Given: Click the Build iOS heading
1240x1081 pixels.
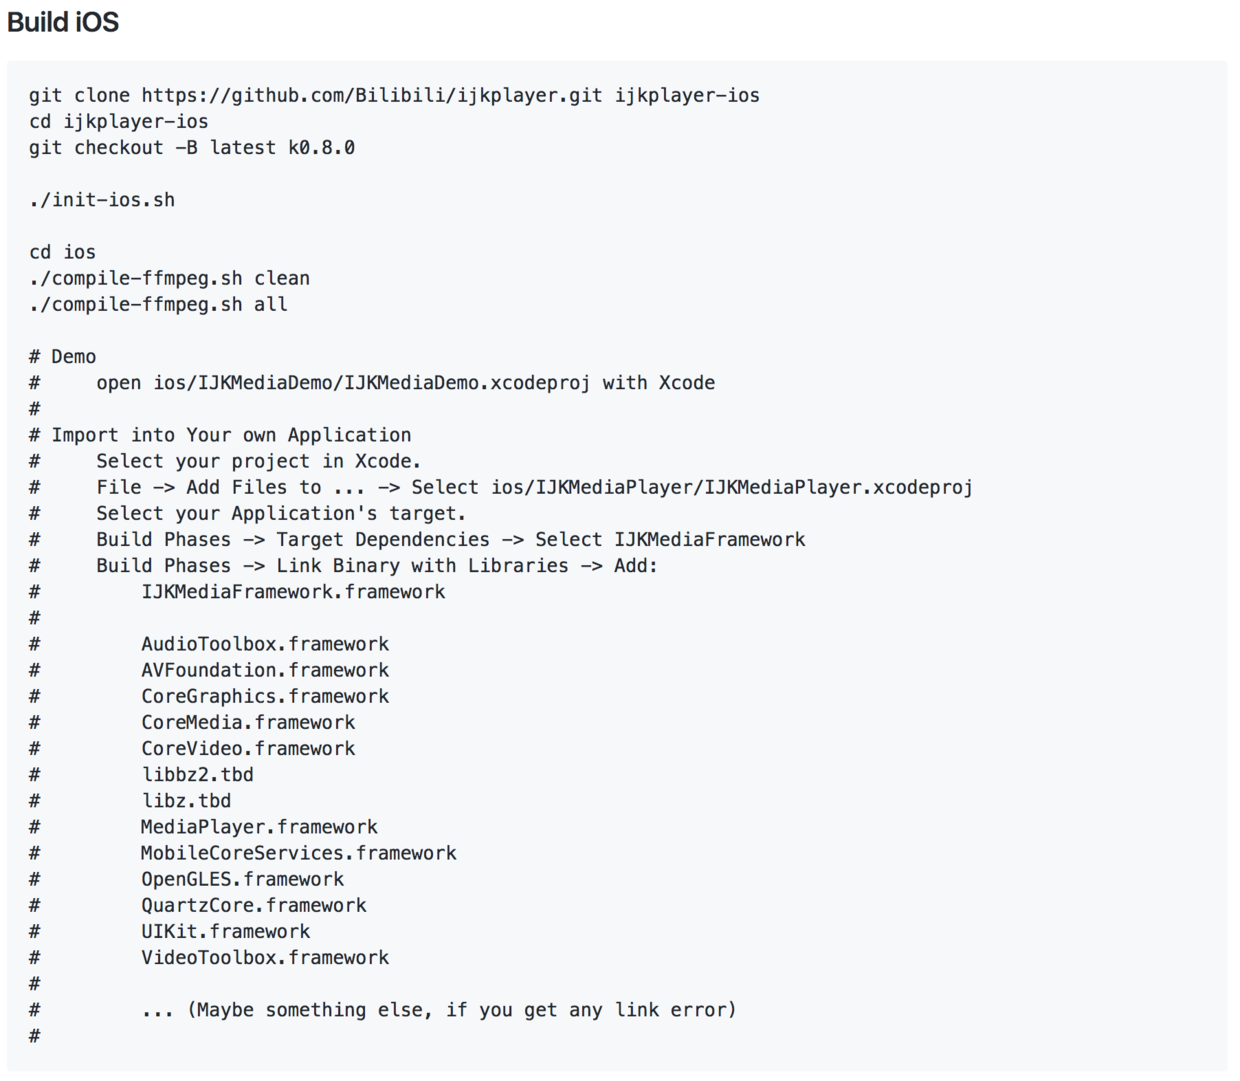Looking at the screenshot, I should tap(63, 22).
